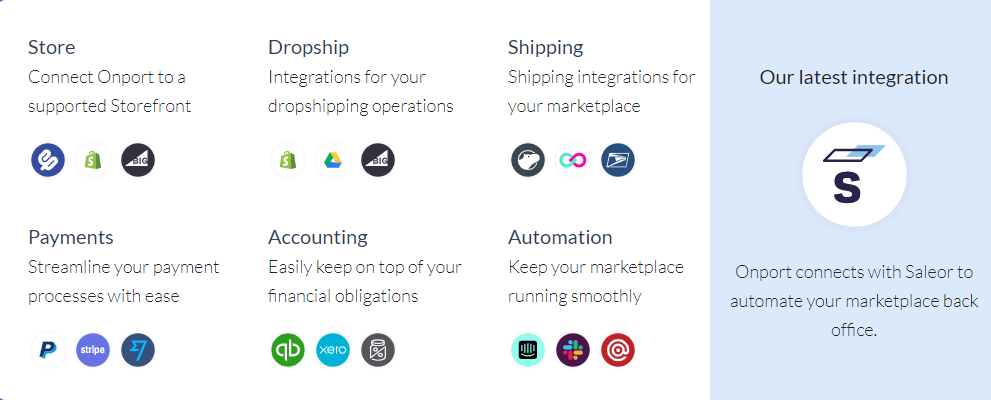991x400 pixels.
Task: Click the Saleor logo in latest integration
Action: (x=854, y=174)
